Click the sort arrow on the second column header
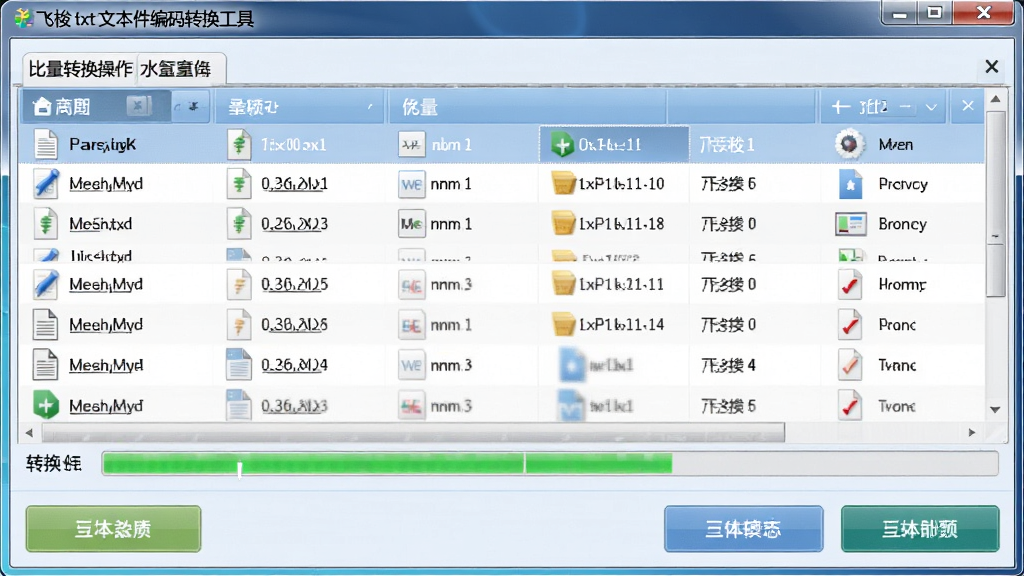 (x=370, y=106)
